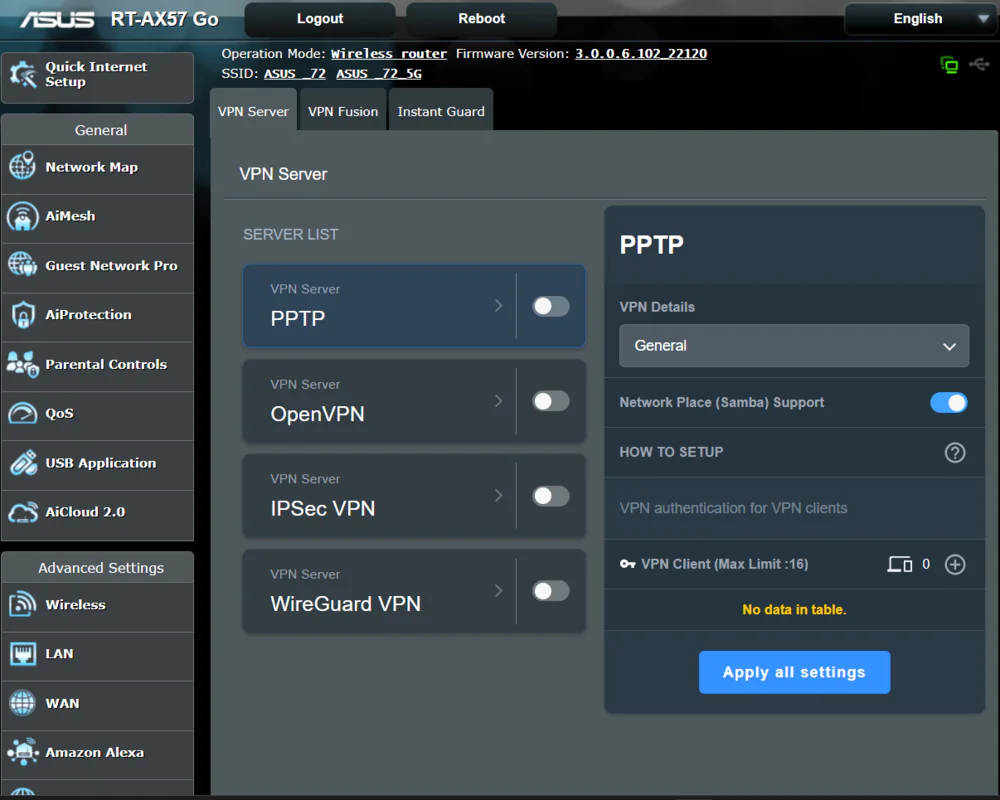Click the QoS gauge icon
The height and width of the screenshot is (800, 1000).
coord(22,413)
